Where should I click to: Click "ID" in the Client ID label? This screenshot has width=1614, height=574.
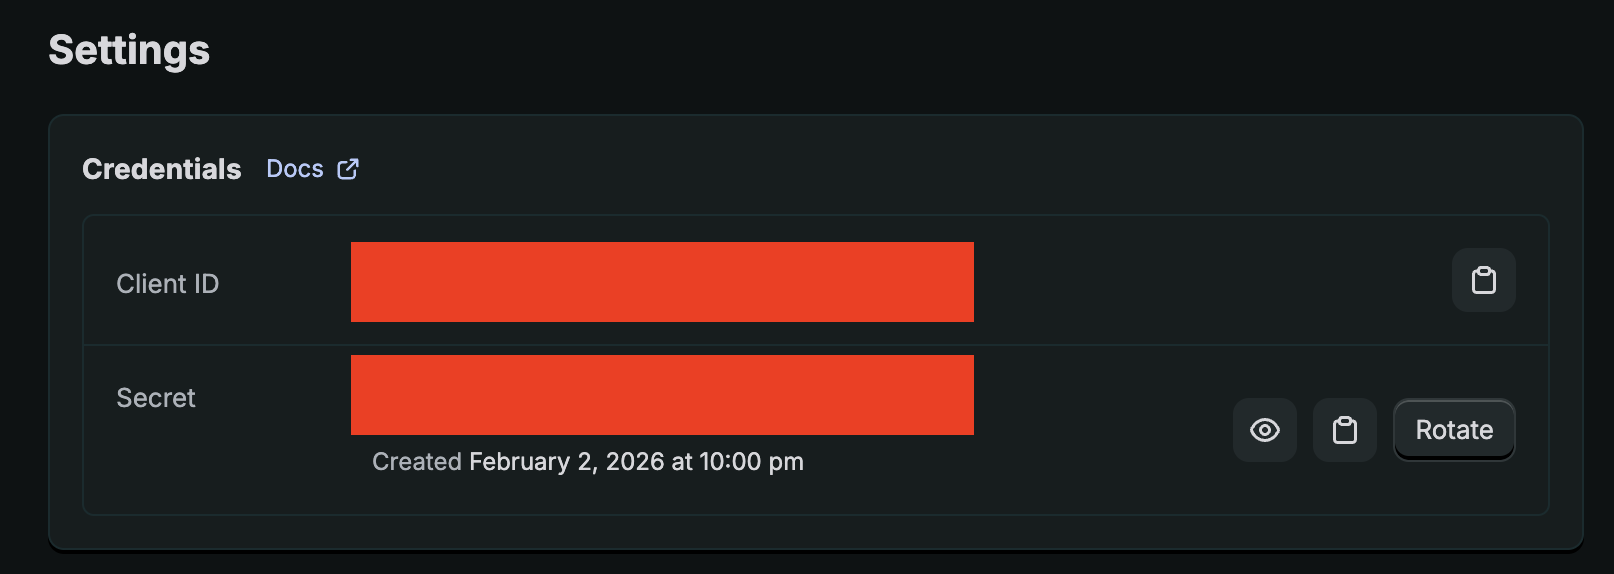click(206, 284)
